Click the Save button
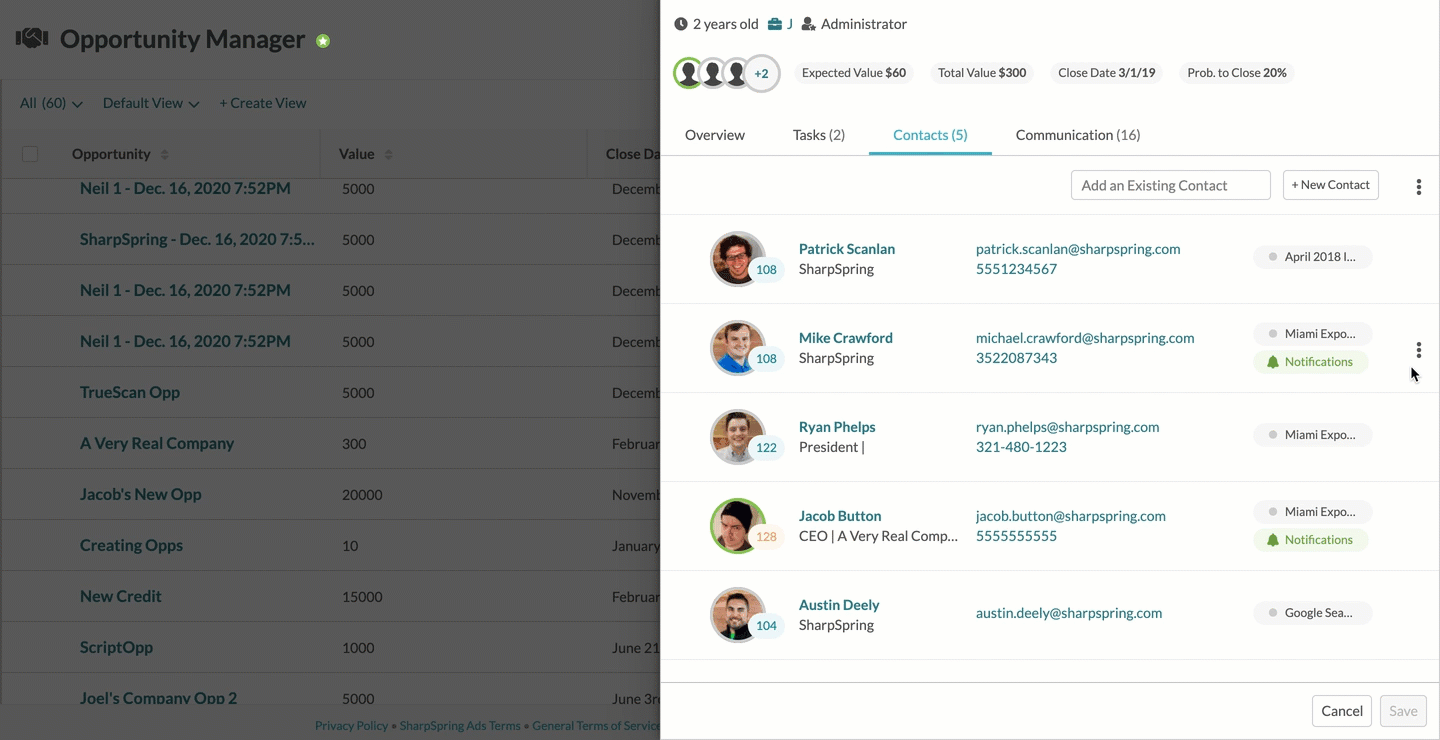The image size is (1440, 740). point(1403,711)
